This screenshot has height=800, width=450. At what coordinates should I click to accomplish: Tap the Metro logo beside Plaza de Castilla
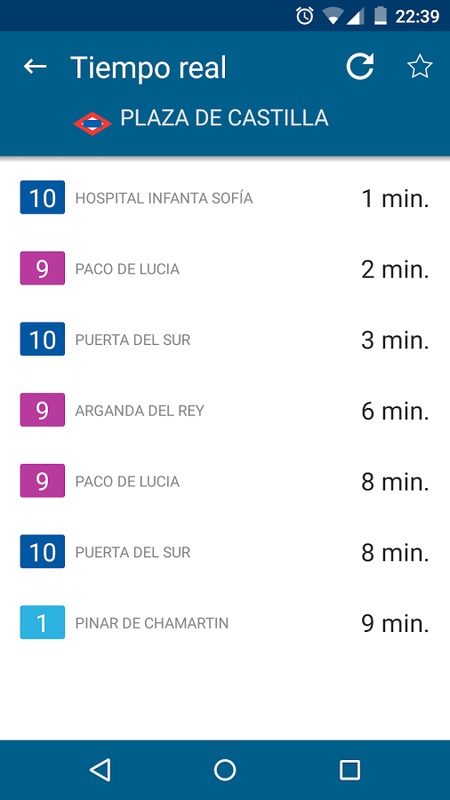[92, 123]
